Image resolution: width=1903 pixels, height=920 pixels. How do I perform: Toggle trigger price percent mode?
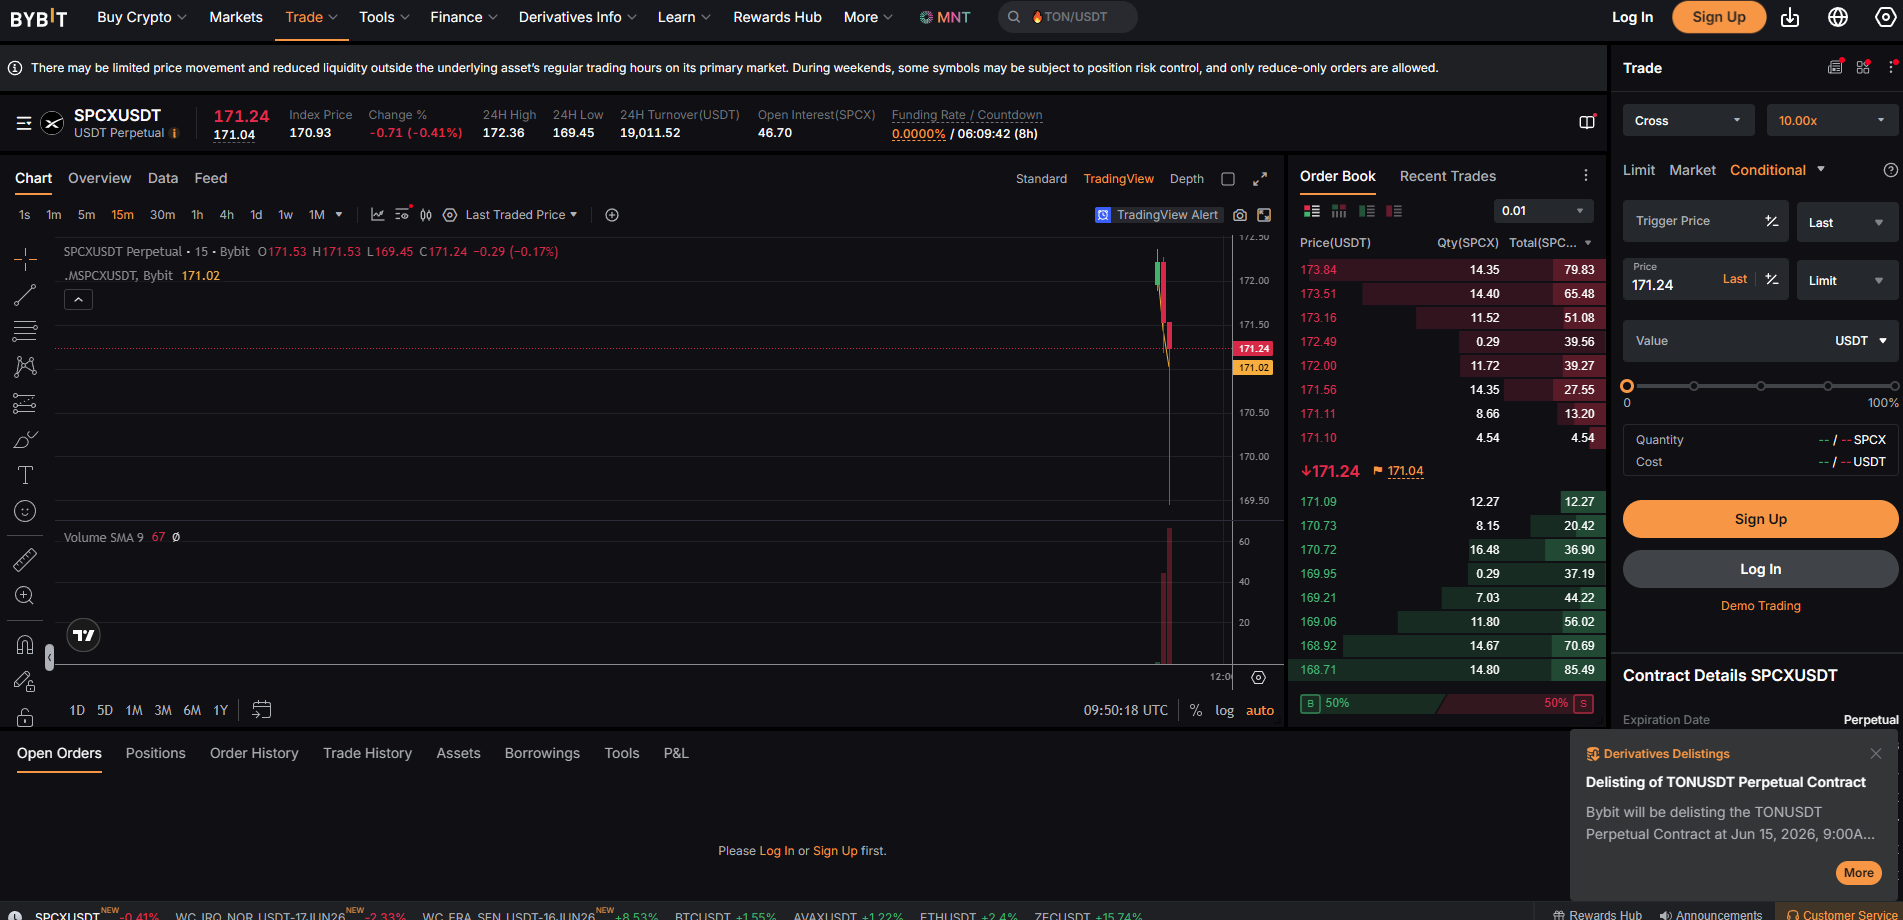pyautogui.click(x=1772, y=221)
